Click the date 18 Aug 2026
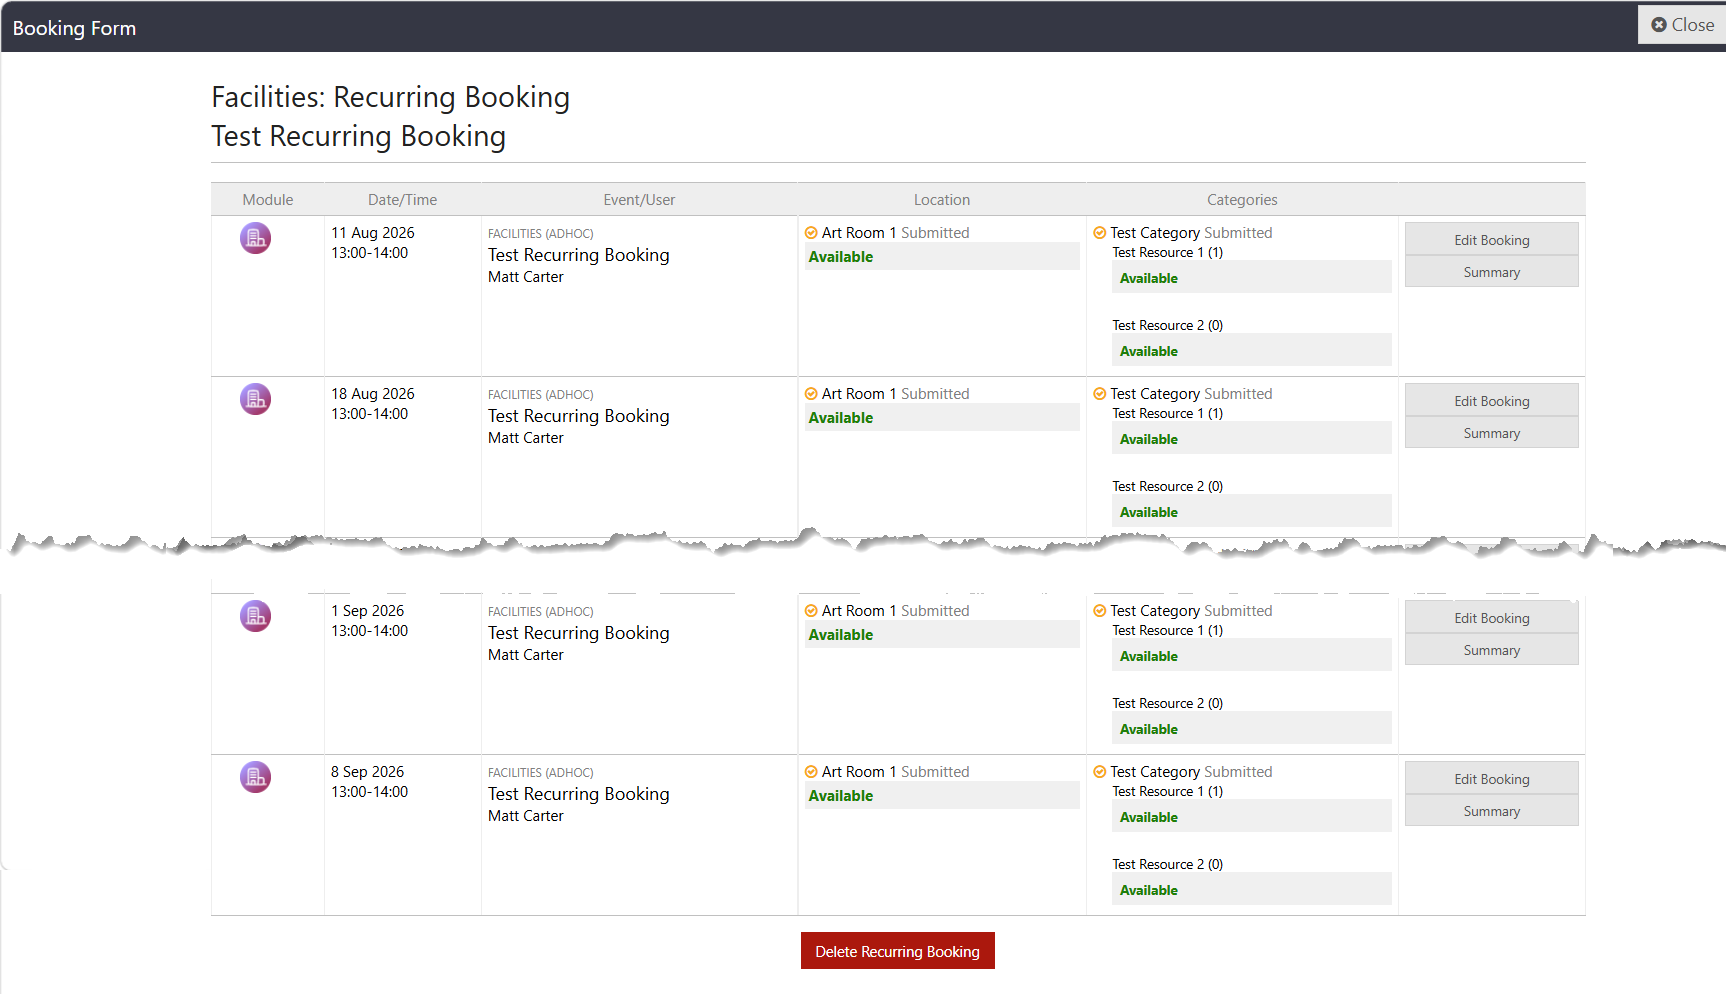The height and width of the screenshot is (994, 1726). coord(373,394)
